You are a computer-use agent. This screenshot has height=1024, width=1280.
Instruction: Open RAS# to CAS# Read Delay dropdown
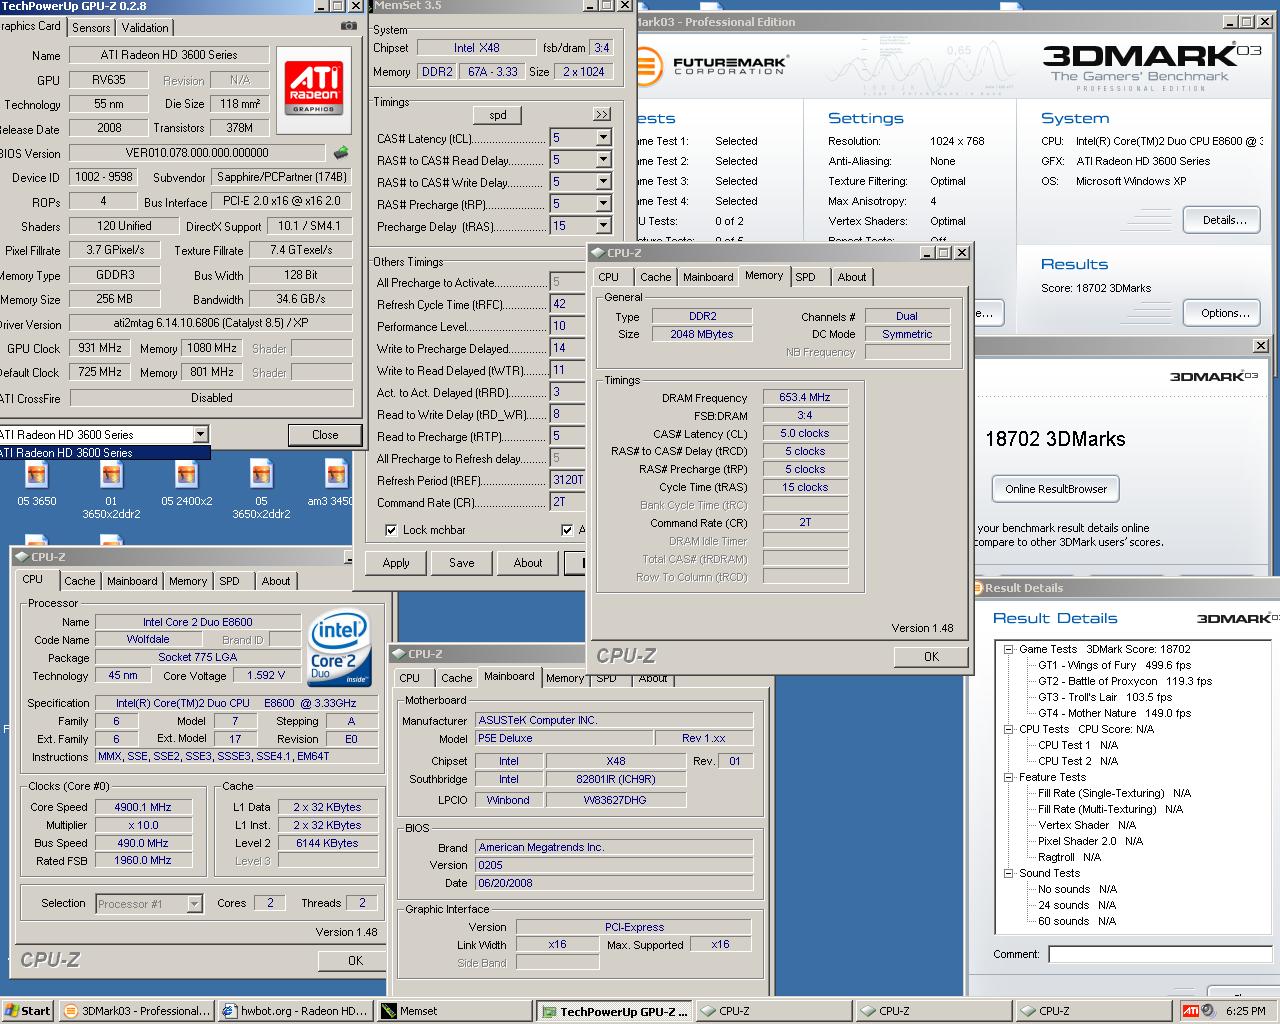coord(603,160)
